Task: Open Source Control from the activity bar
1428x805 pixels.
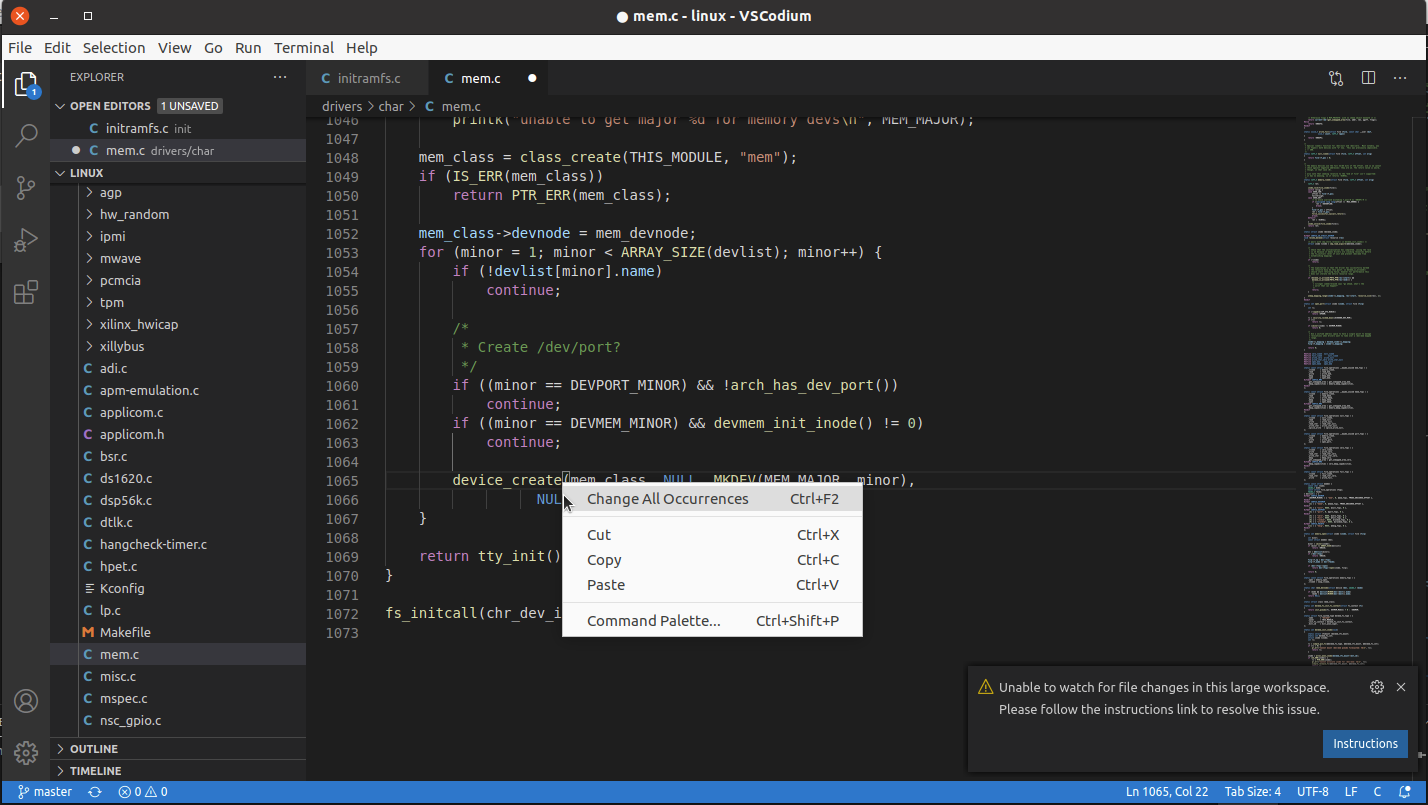Action: point(25,187)
